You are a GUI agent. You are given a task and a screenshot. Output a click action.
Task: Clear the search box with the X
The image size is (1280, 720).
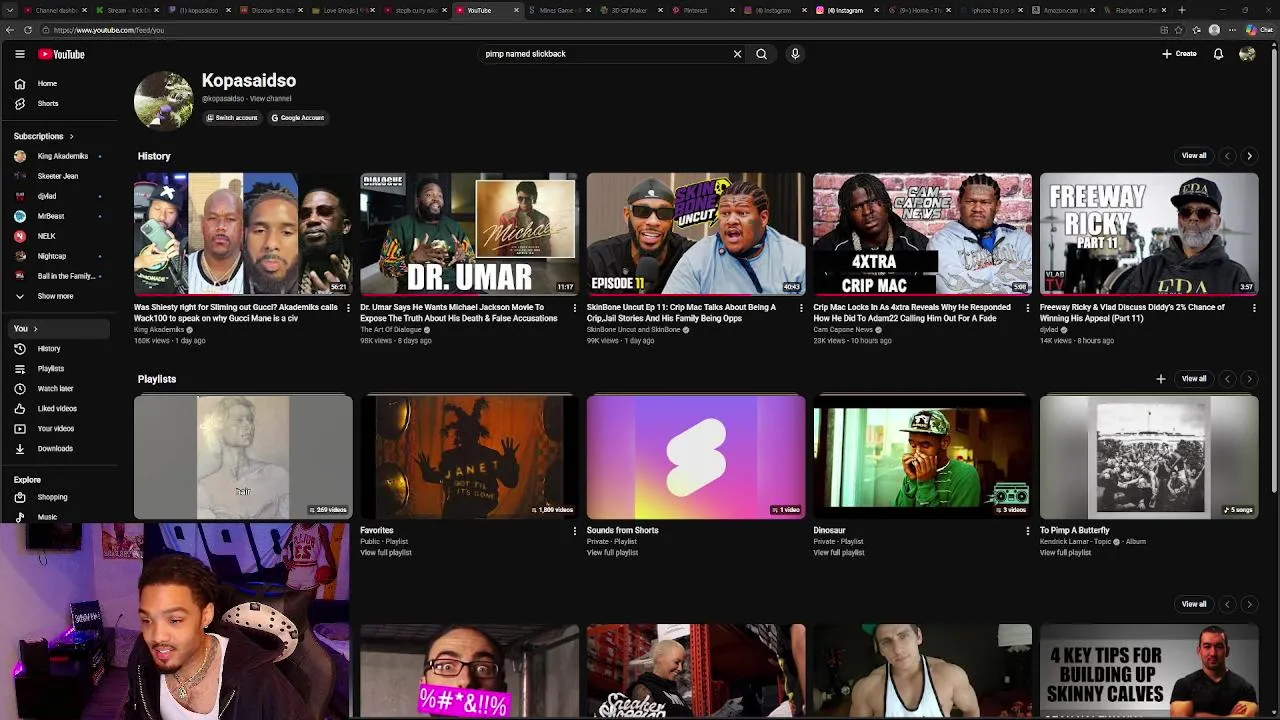[x=737, y=54]
